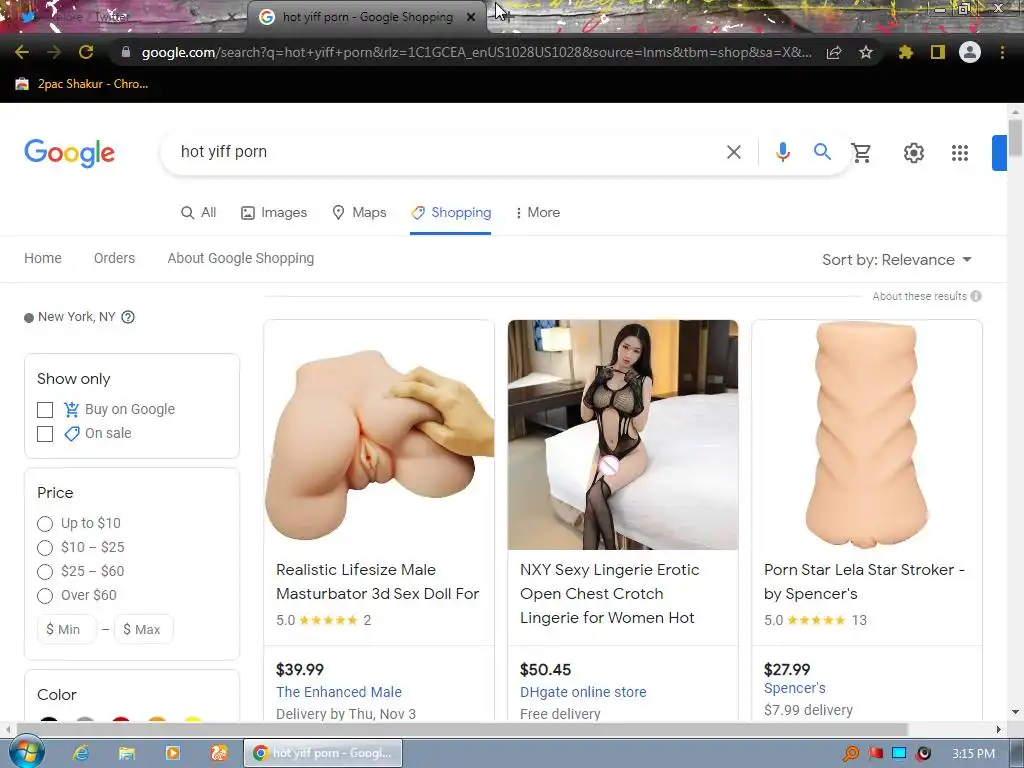The width and height of the screenshot is (1024, 768).
Task: Click the About these results info icon
Action: click(976, 296)
